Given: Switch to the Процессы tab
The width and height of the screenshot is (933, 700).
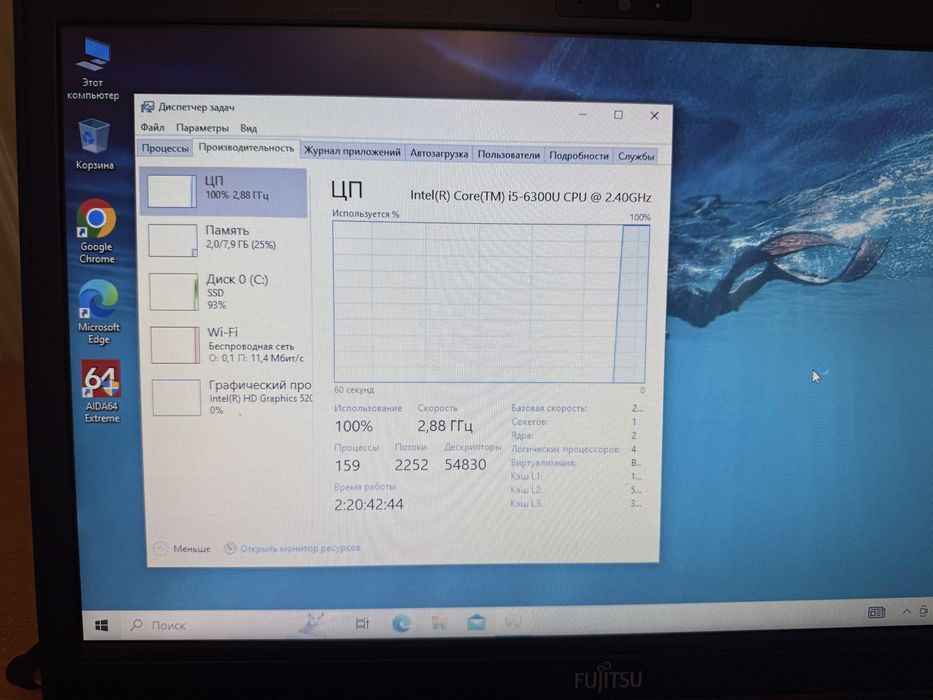Looking at the screenshot, I should pyautogui.click(x=165, y=148).
